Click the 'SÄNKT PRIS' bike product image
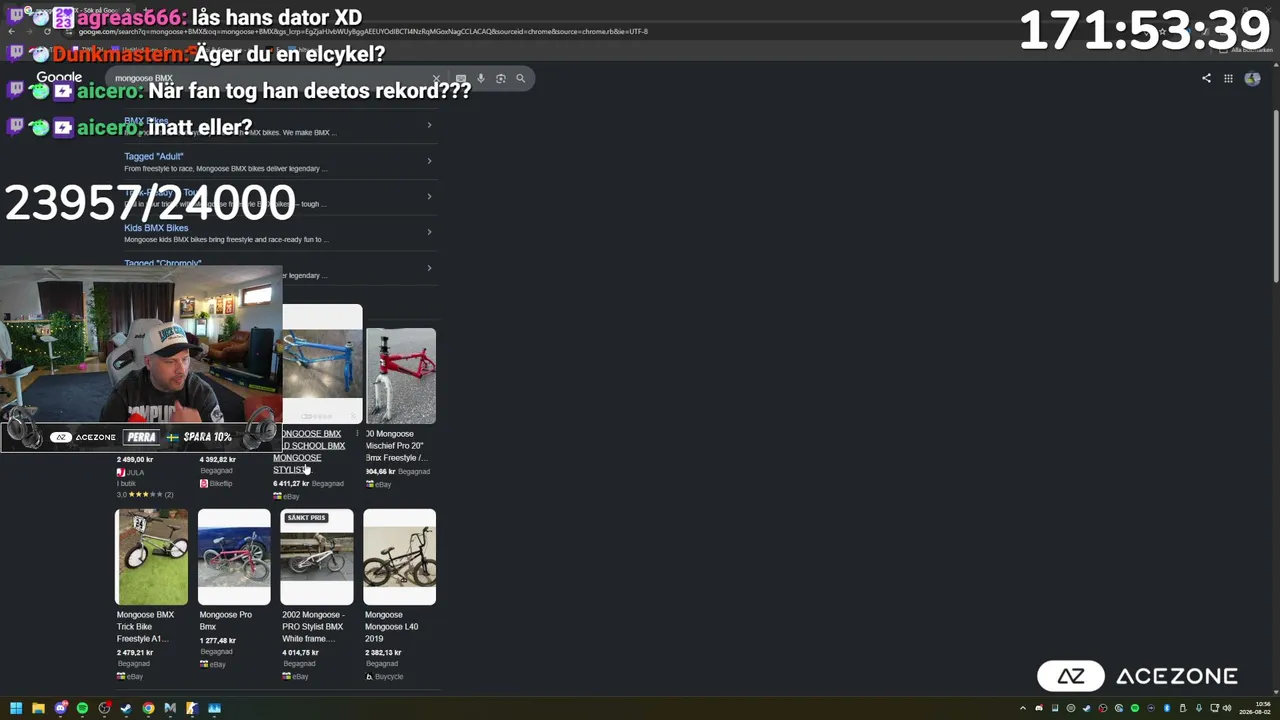 [317, 557]
